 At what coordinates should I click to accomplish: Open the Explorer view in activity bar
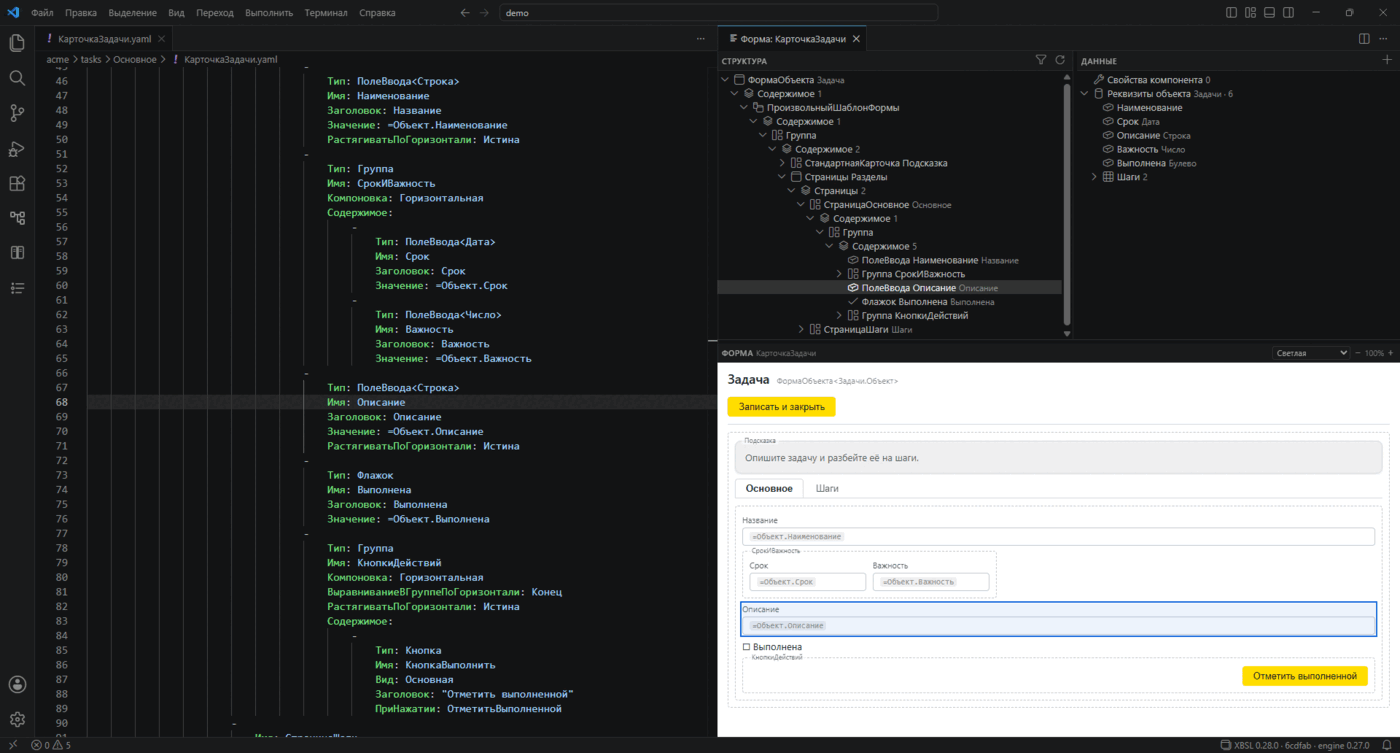tap(17, 43)
